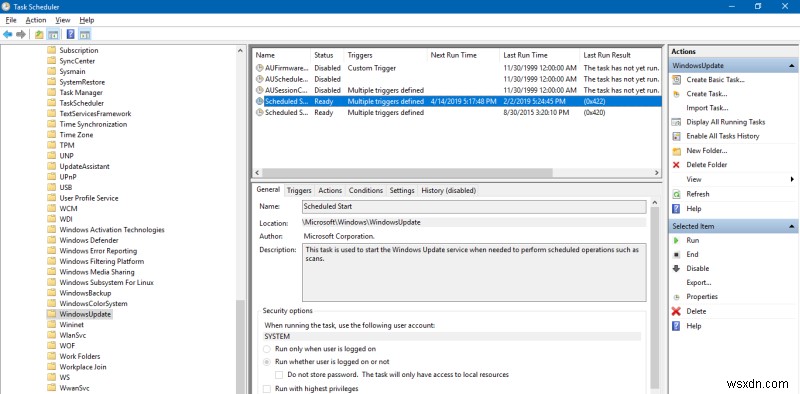
Task: Click Refresh in Actions pane
Action: (x=697, y=194)
